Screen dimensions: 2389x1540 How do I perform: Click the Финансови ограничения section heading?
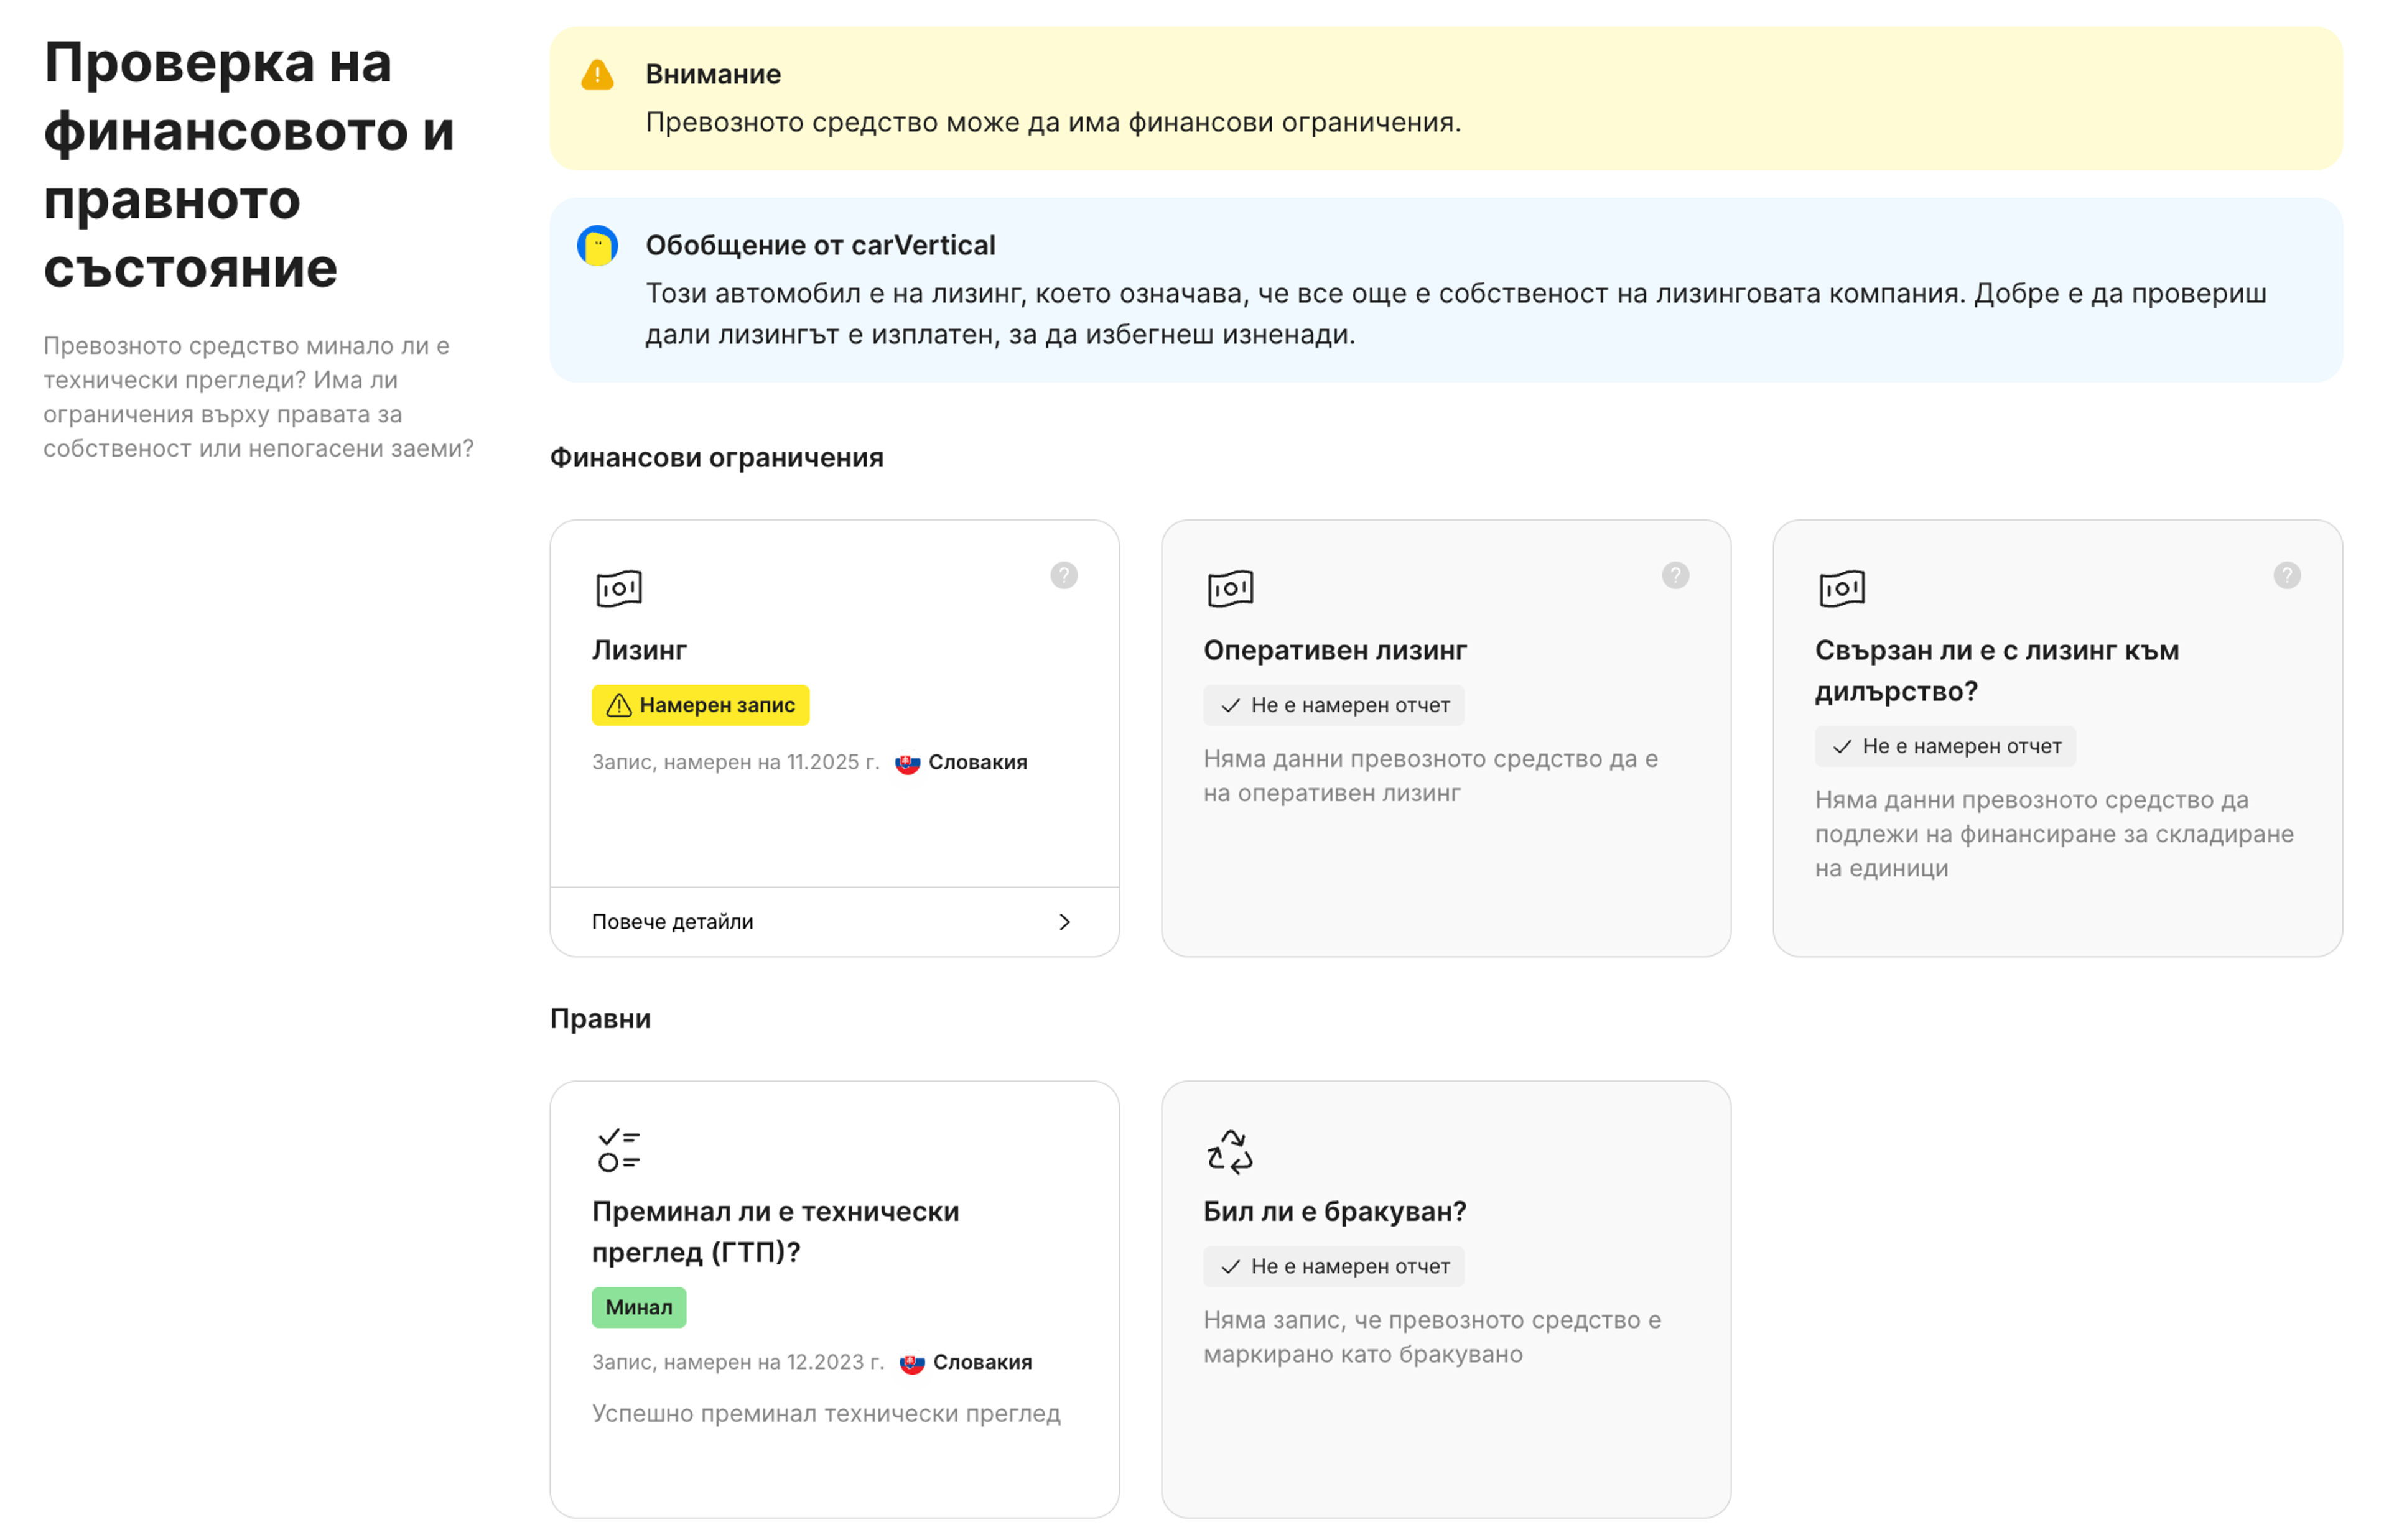(716, 458)
